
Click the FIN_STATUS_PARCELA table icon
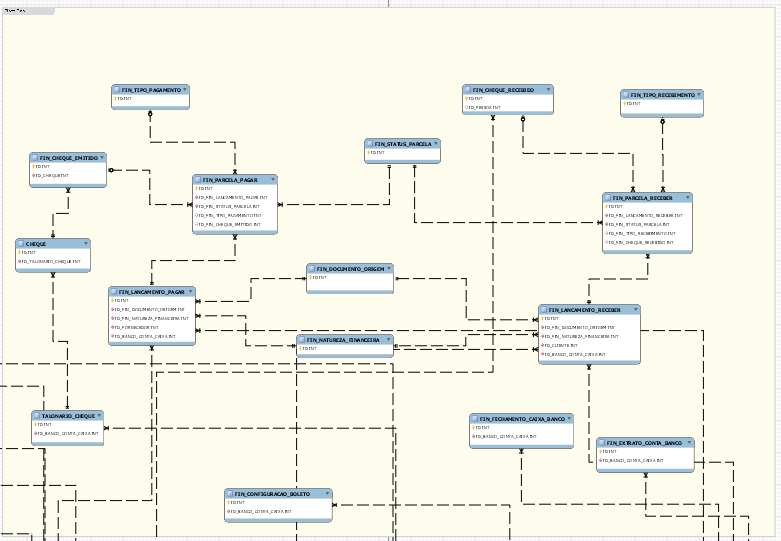pyautogui.click(x=370, y=143)
